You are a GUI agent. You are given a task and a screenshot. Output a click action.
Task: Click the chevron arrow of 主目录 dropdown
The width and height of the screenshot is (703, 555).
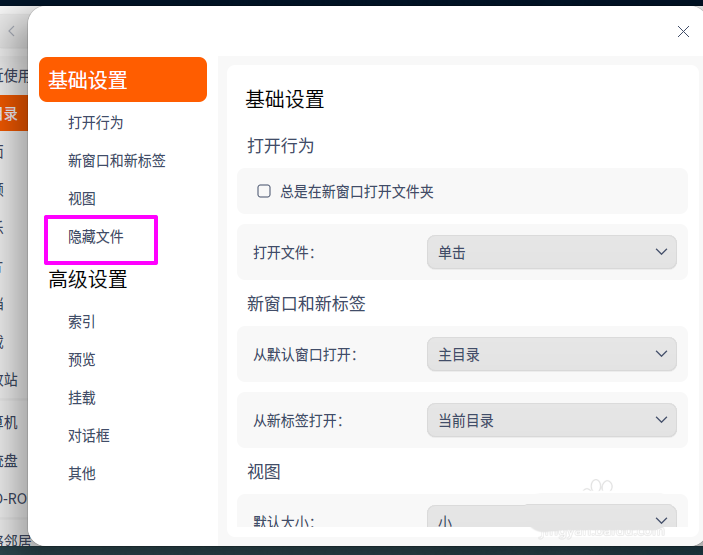click(661, 354)
